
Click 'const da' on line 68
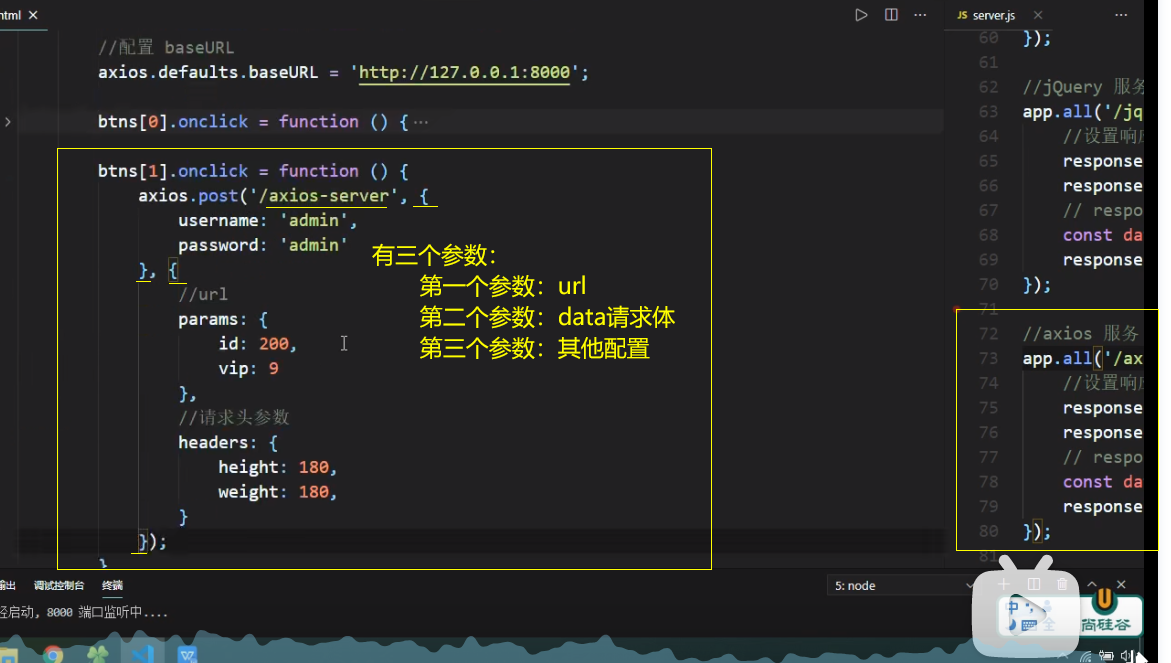click(1102, 235)
